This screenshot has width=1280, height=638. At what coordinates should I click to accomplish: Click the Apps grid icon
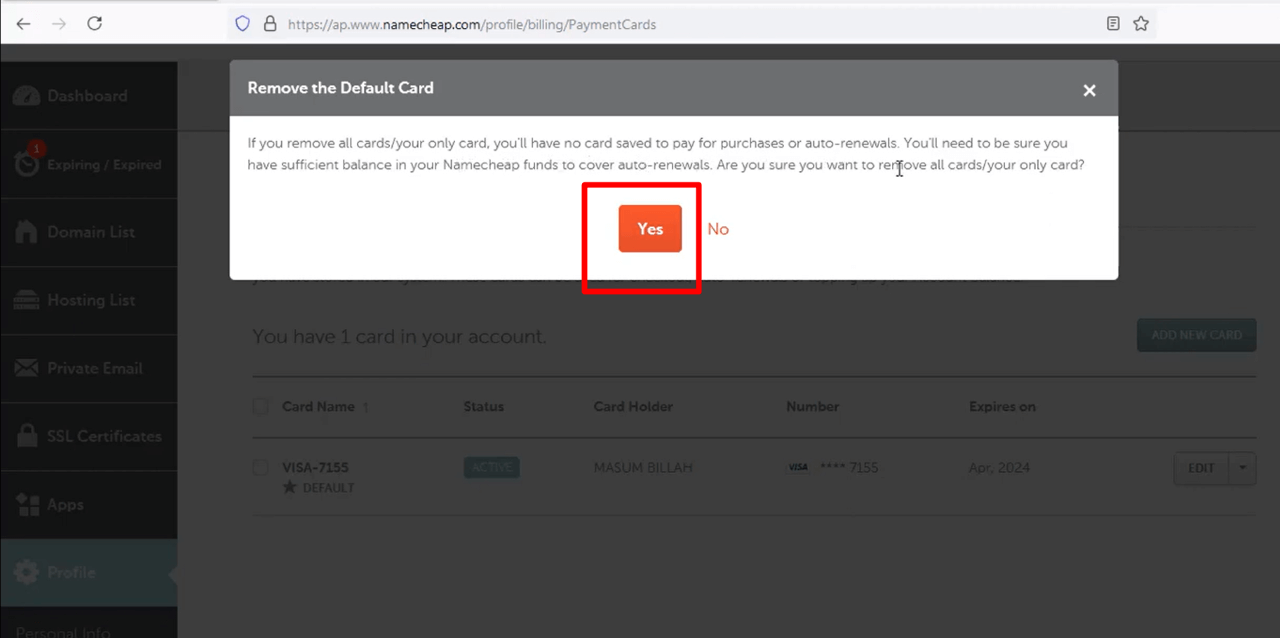[26, 504]
